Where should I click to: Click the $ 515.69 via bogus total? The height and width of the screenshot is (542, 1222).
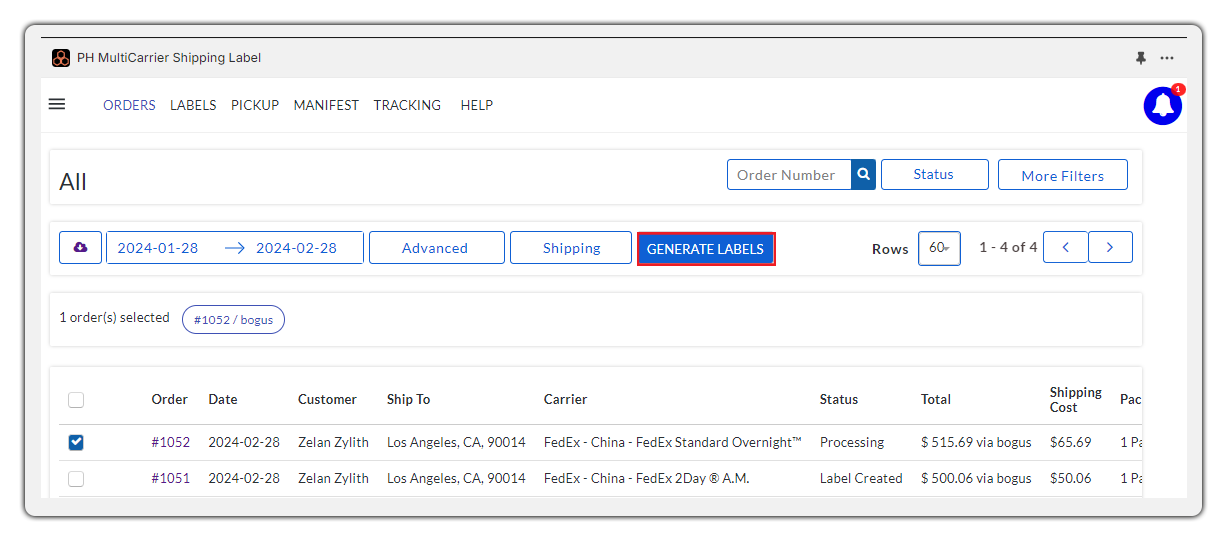976,442
